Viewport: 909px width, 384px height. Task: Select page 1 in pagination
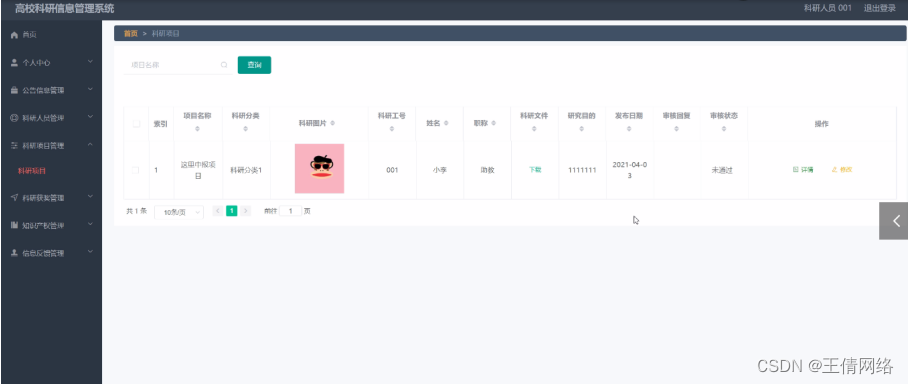(231, 211)
